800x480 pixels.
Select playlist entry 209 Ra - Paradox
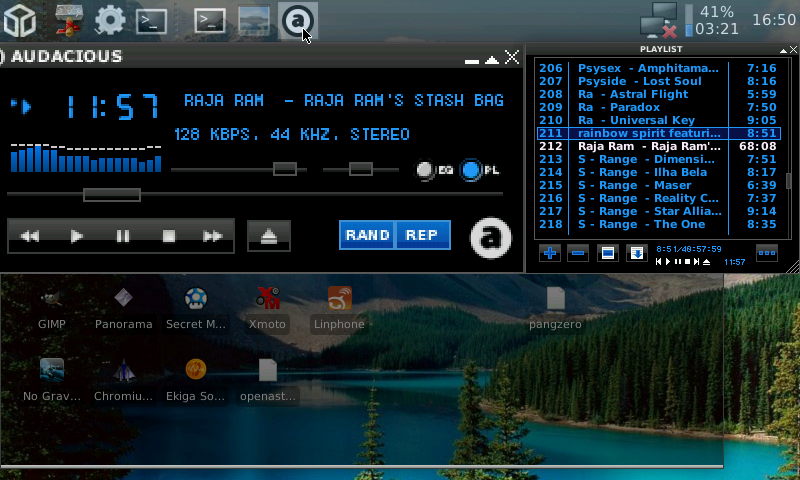(658, 108)
